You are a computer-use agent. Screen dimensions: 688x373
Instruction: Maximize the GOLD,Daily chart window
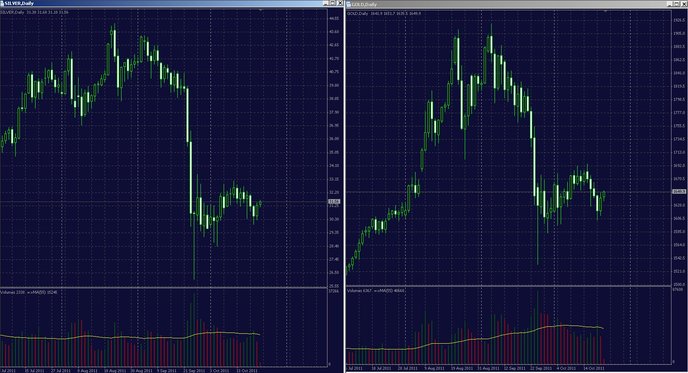pyautogui.click(x=677, y=4)
